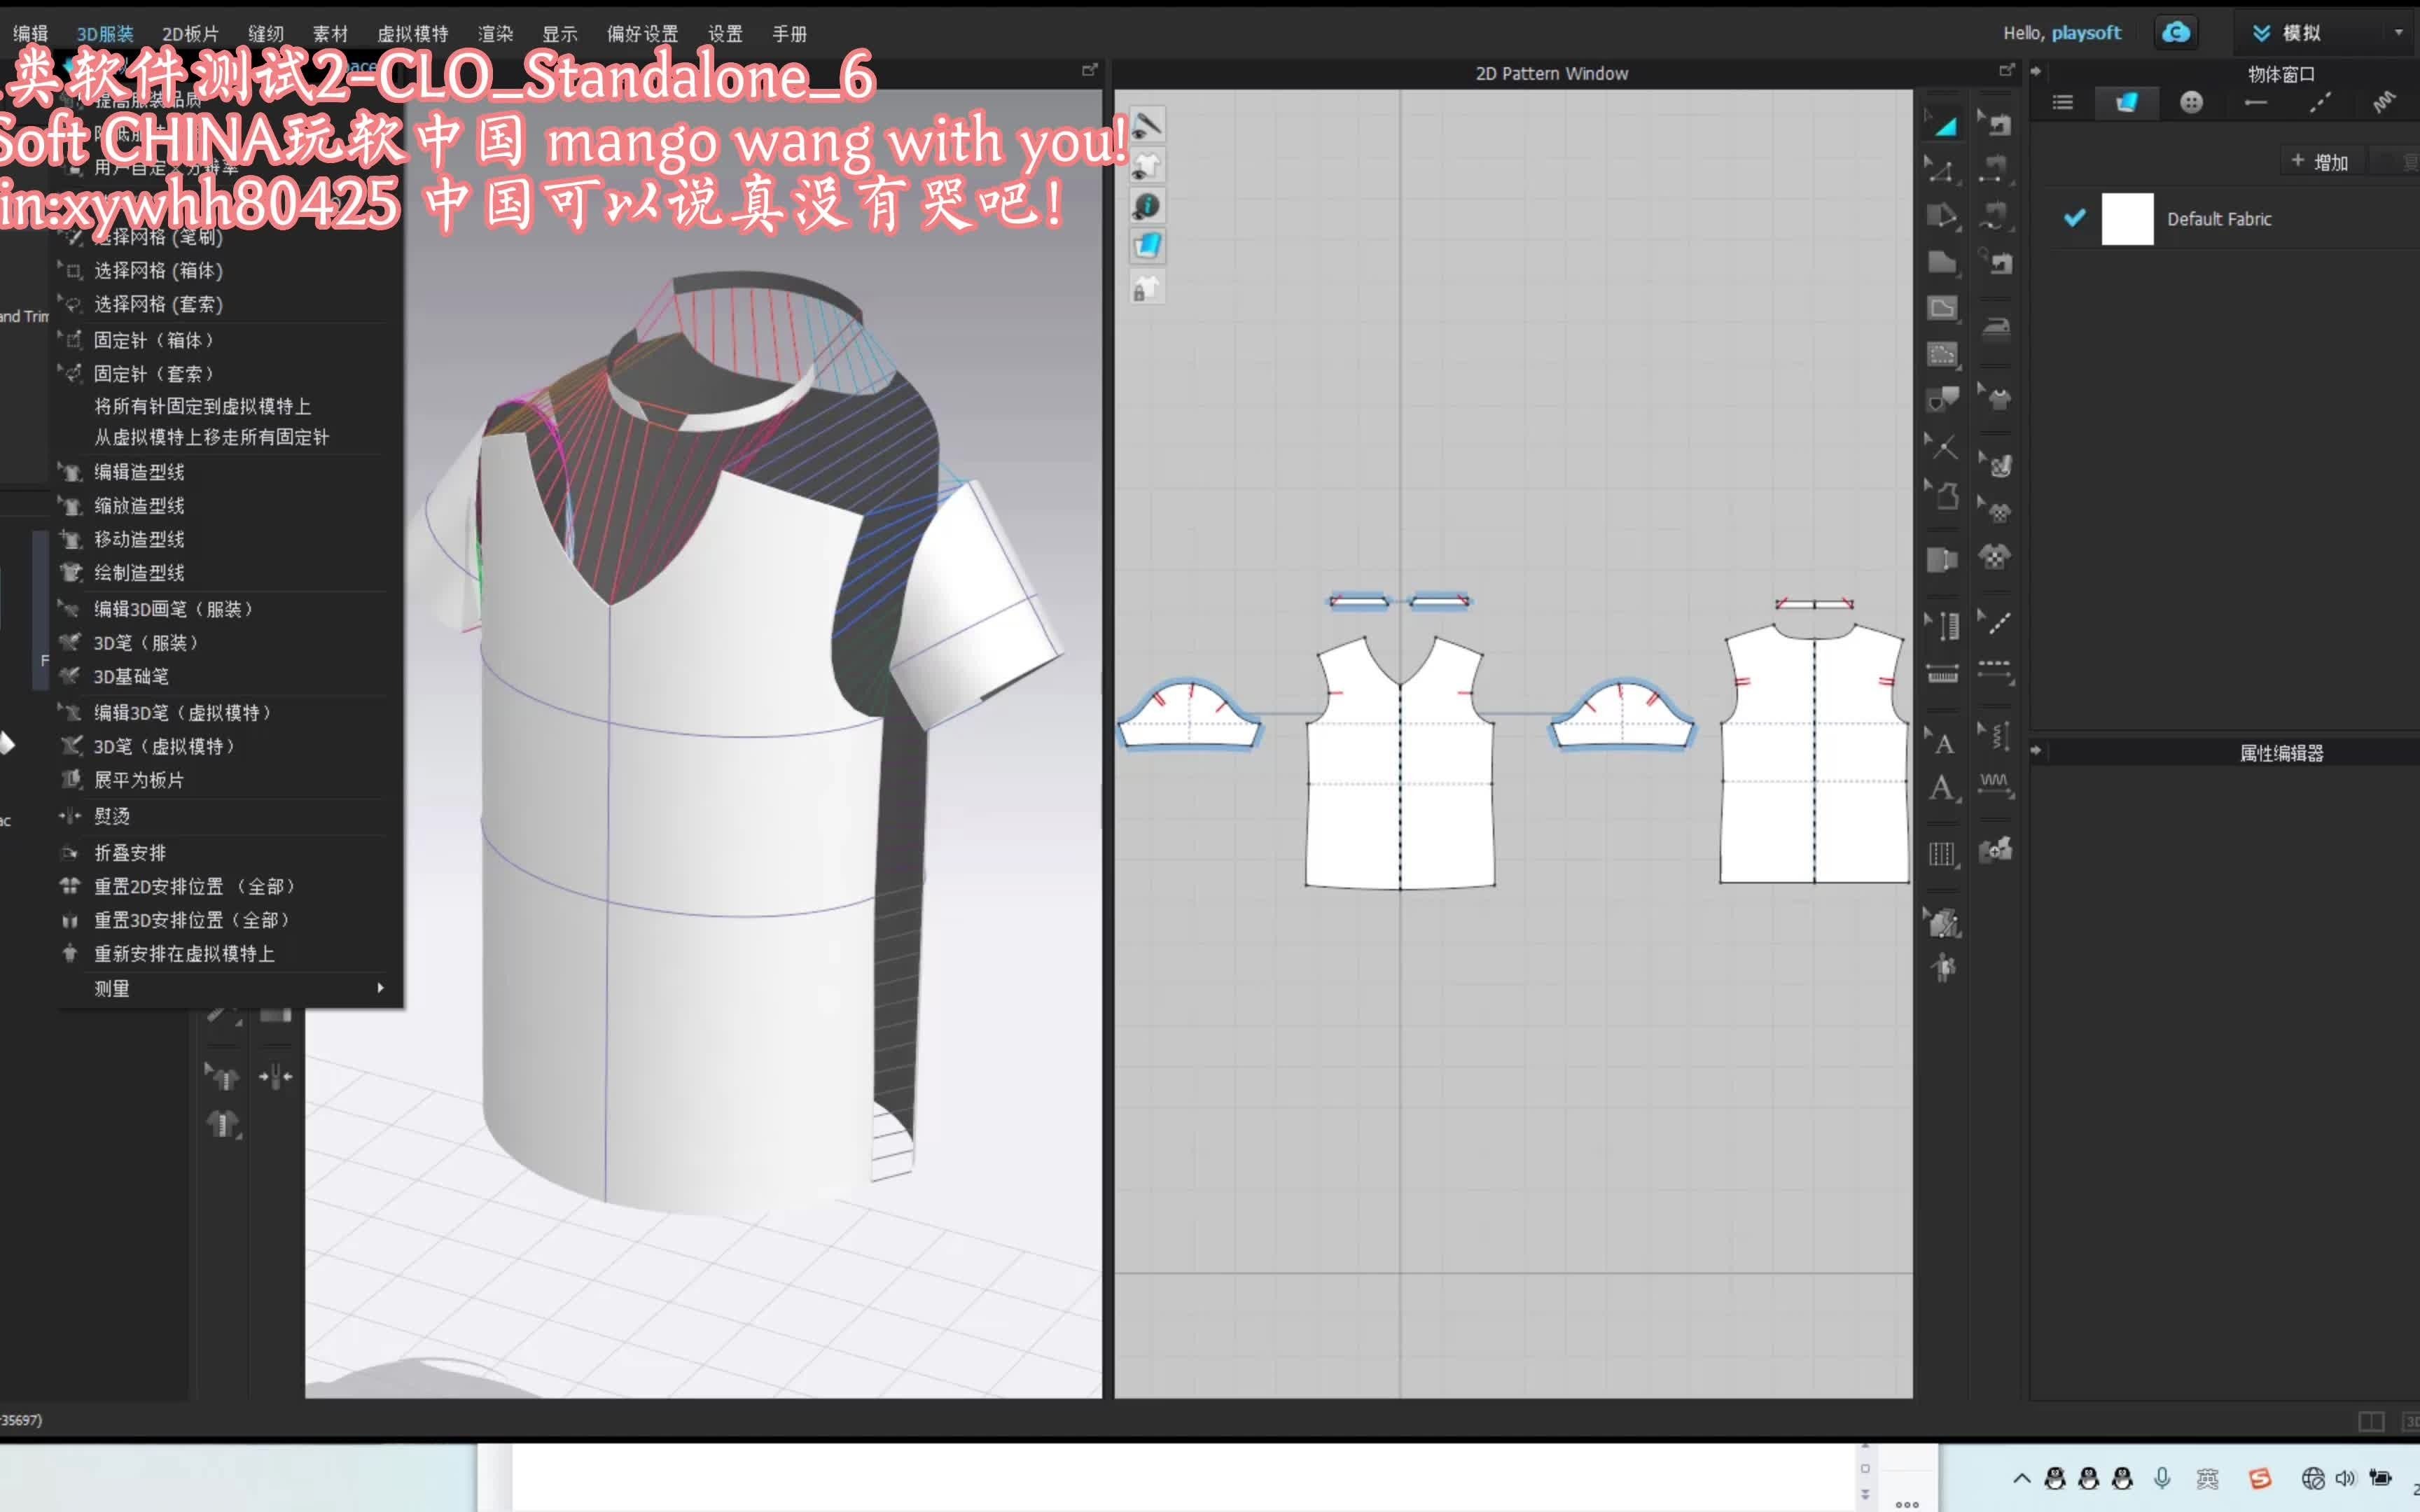The image size is (2420, 1512).
Task: Click the Default Fabric white swatch
Action: coord(2127,219)
